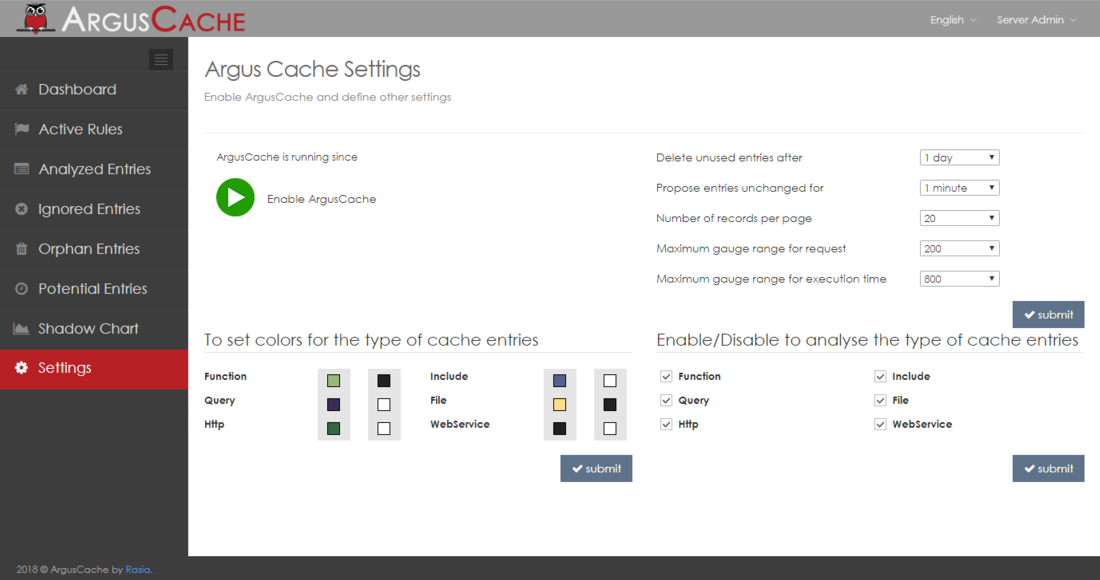Open Potential Entries page
This screenshot has width=1100, height=580.
tap(94, 290)
